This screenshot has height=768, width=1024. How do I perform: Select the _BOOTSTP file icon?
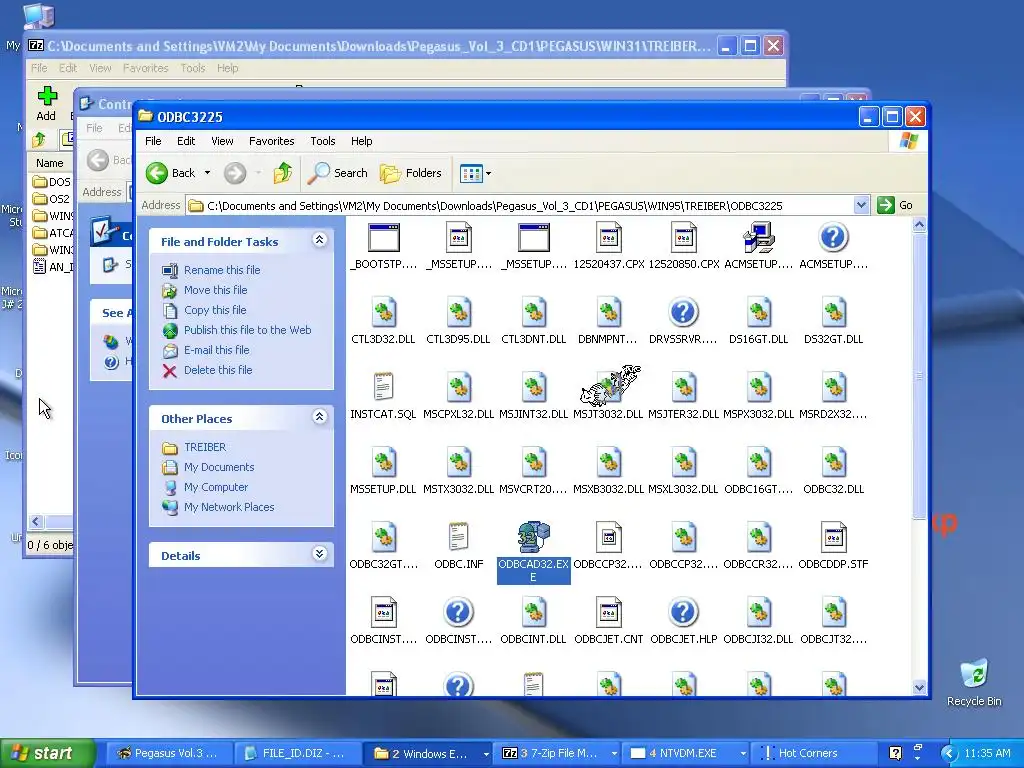coord(383,238)
